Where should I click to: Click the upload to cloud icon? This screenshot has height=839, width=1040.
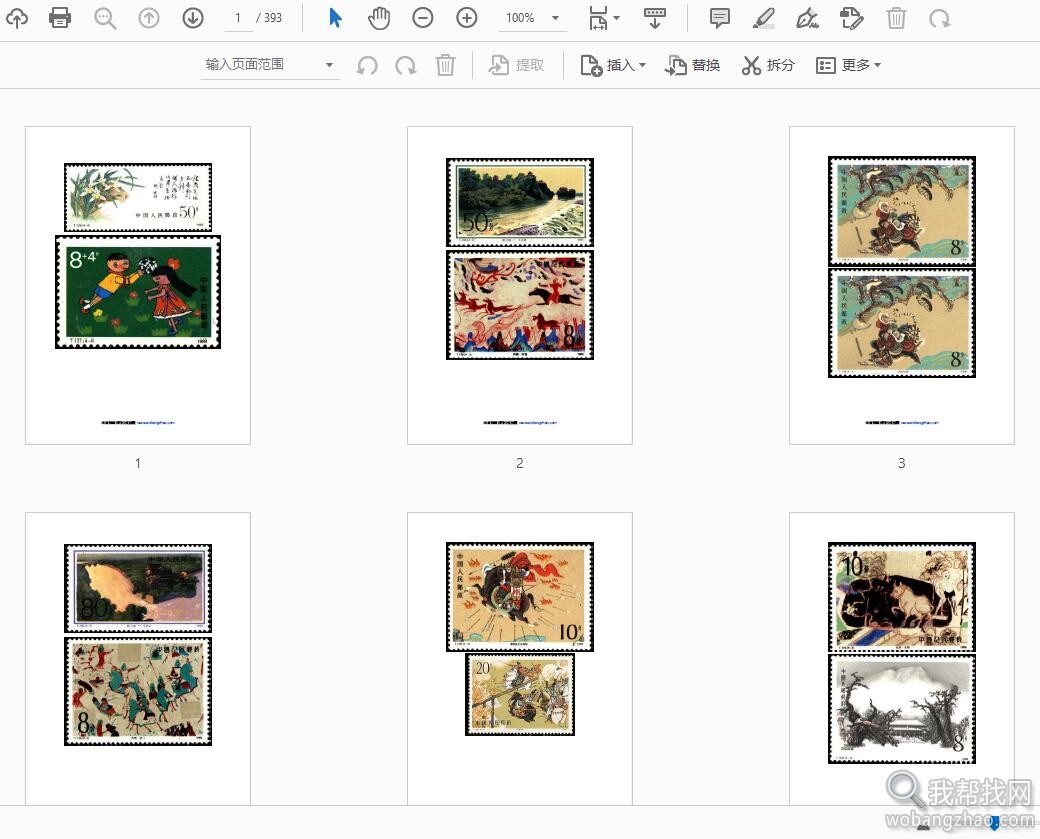[x=17, y=18]
